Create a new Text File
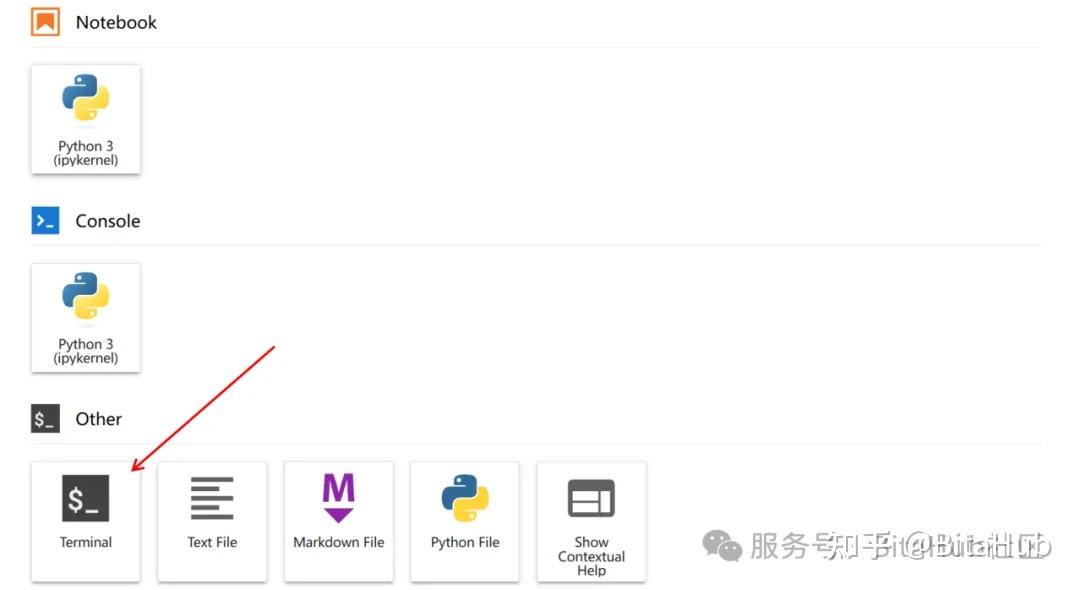 point(212,520)
